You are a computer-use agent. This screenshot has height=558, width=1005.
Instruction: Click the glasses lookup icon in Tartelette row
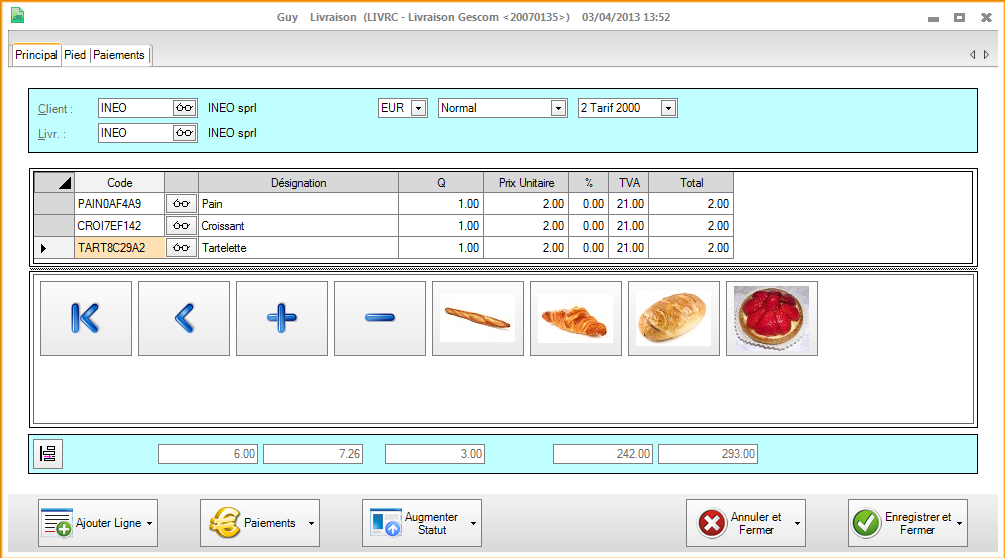coord(181,248)
